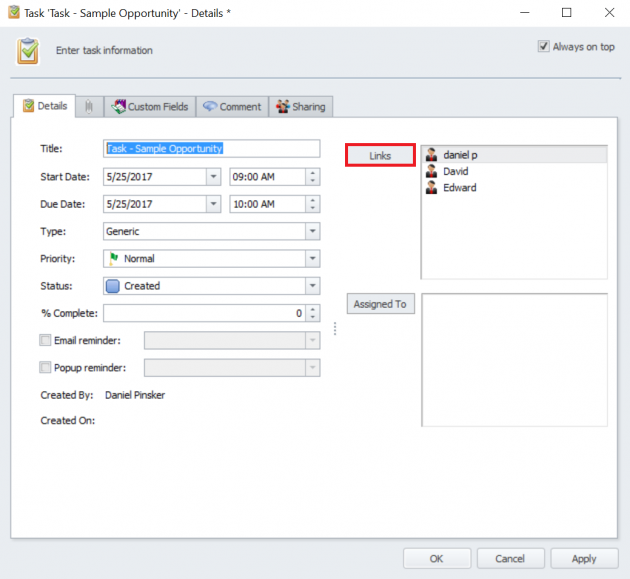Screen dimensions: 630x579
Task: Switch to the Sharing tab
Action: [x=300, y=106]
